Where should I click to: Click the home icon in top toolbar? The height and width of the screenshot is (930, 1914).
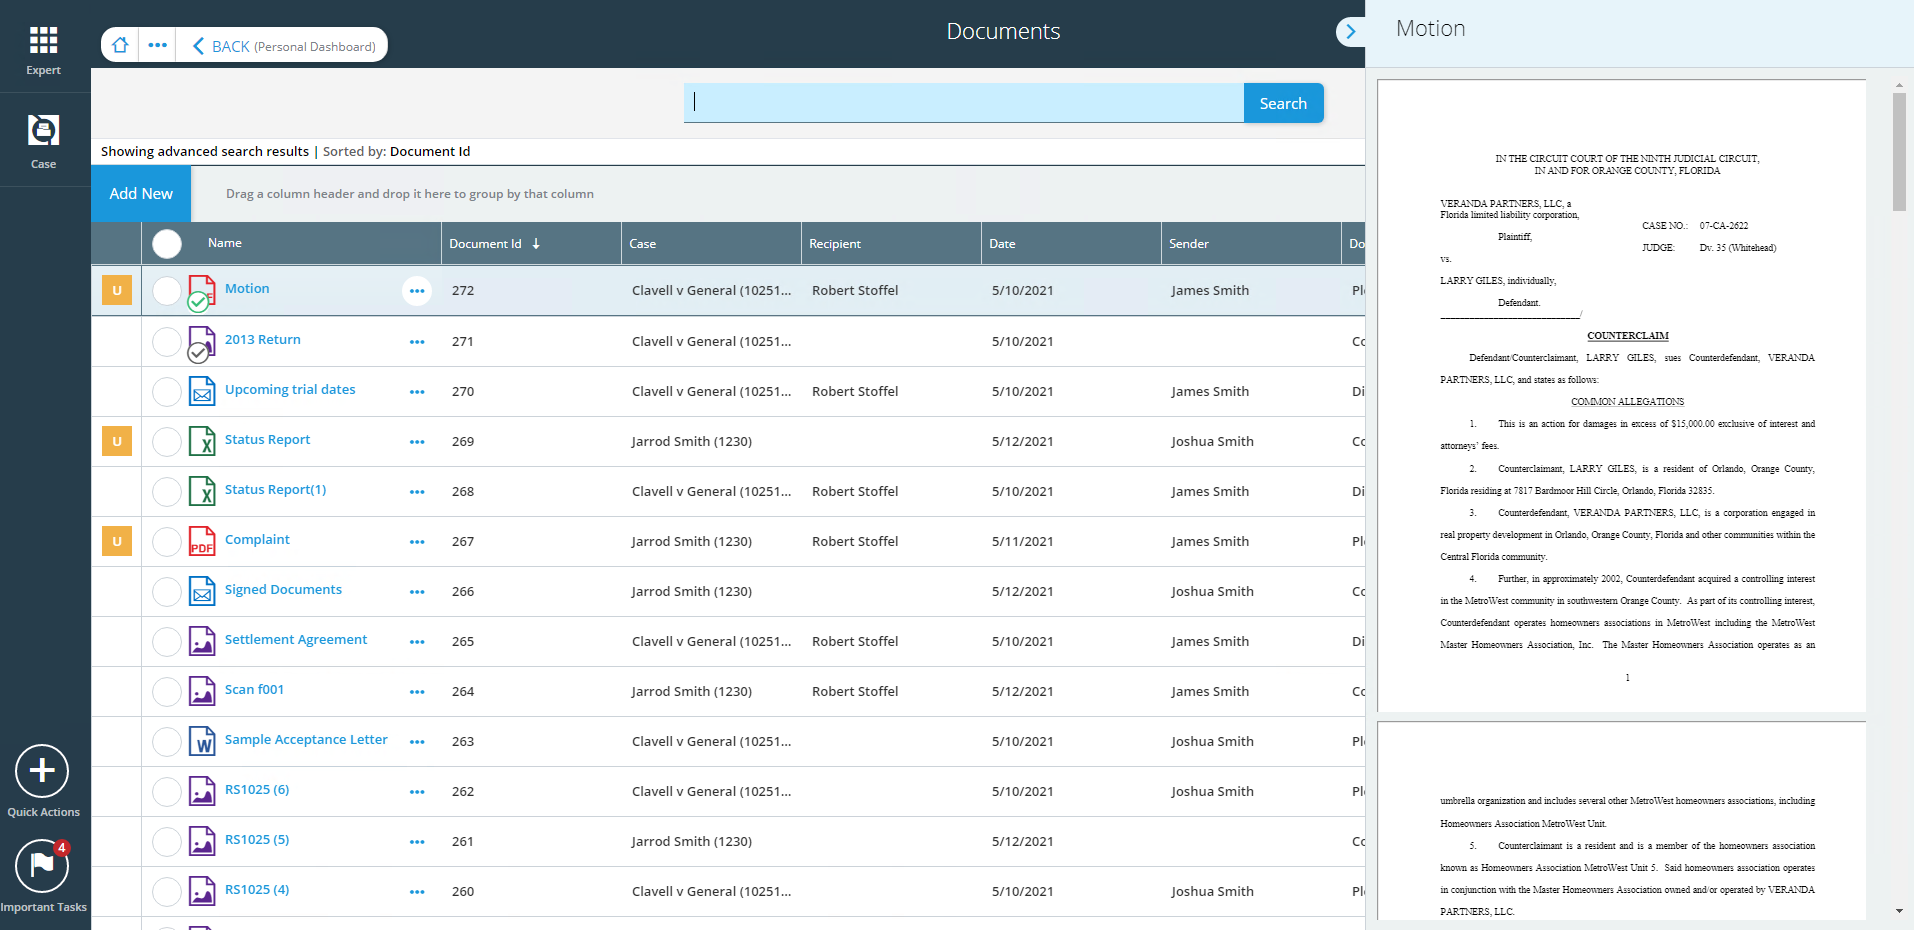click(x=120, y=45)
